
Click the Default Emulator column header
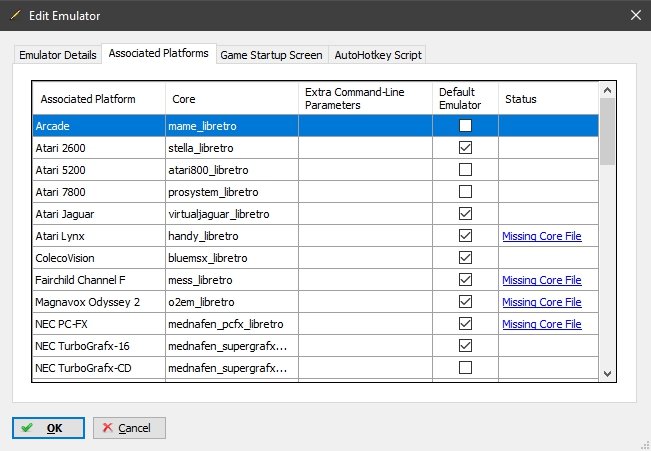(x=465, y=98)
